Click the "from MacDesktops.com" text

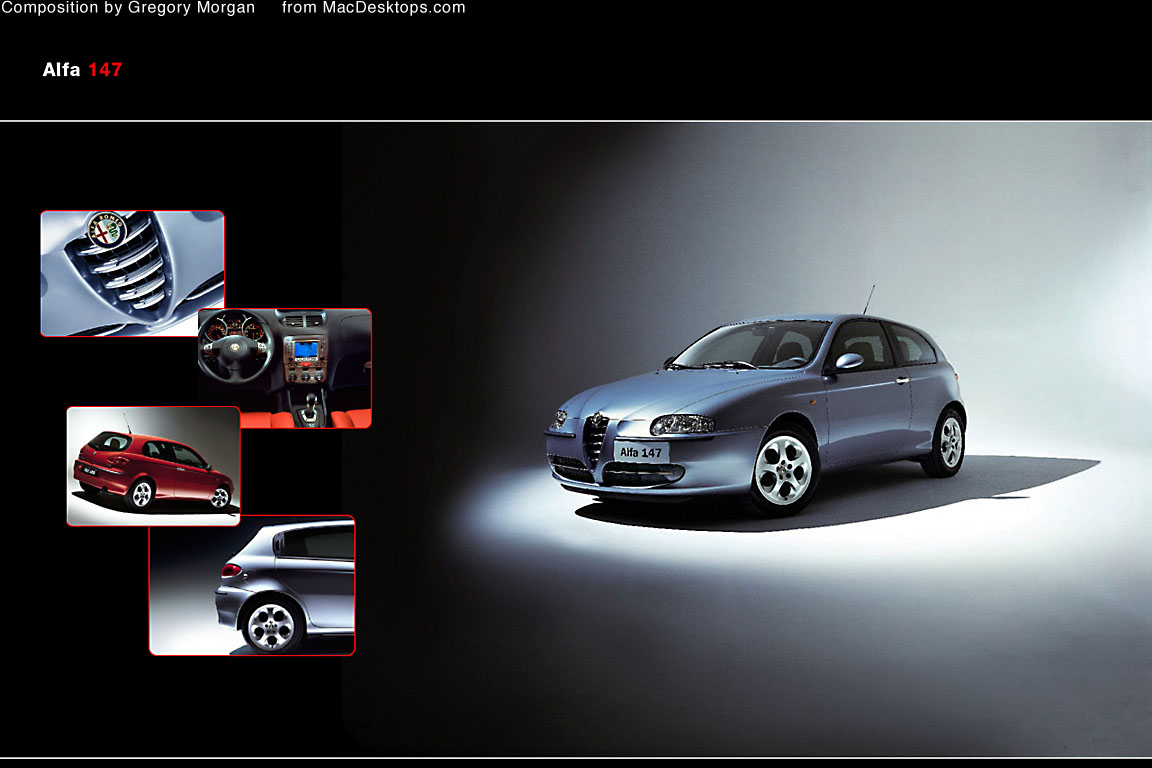point(374,8)
